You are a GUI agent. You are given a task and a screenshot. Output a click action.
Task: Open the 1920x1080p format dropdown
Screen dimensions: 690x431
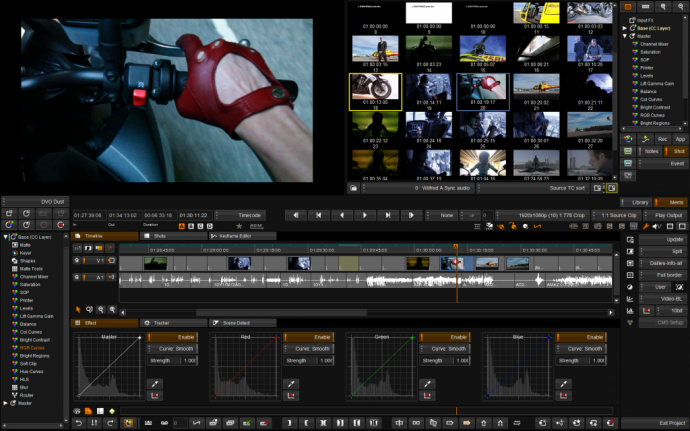543,215
